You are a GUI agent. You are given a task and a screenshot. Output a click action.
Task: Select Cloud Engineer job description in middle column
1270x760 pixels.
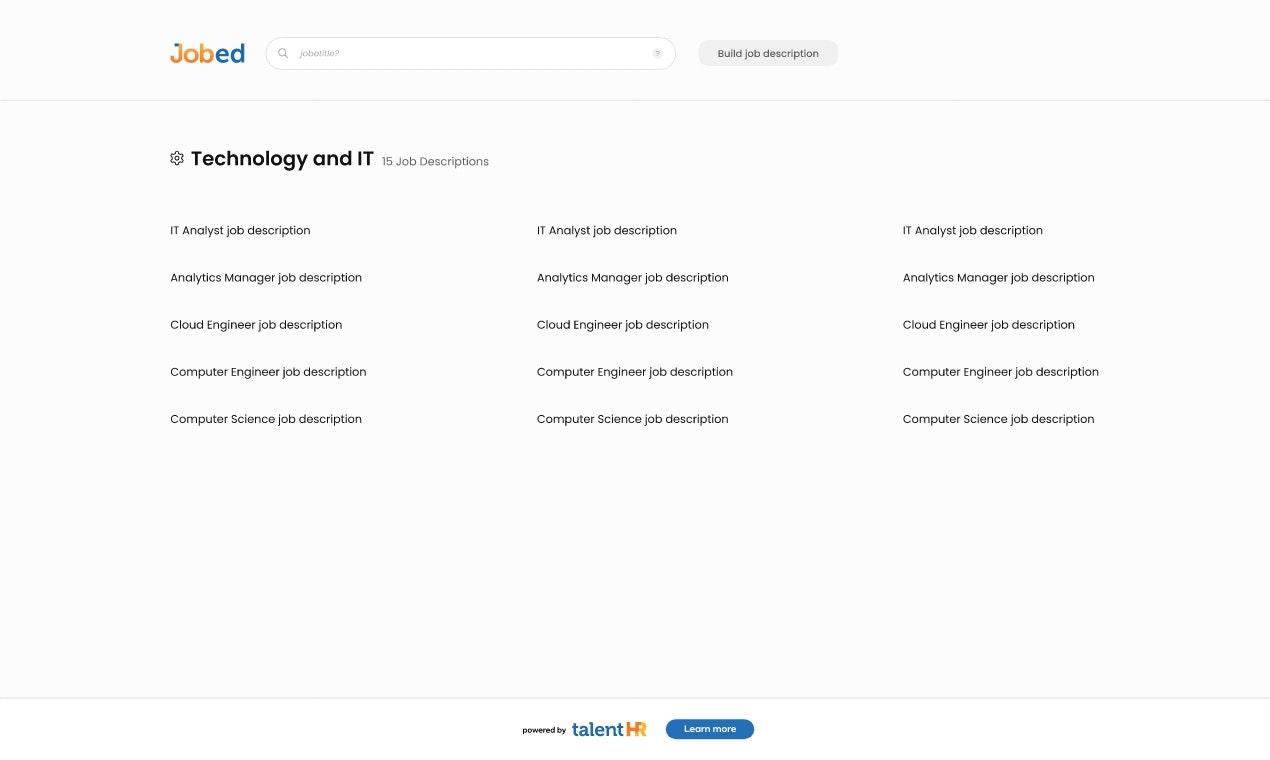tap(622, 325)
